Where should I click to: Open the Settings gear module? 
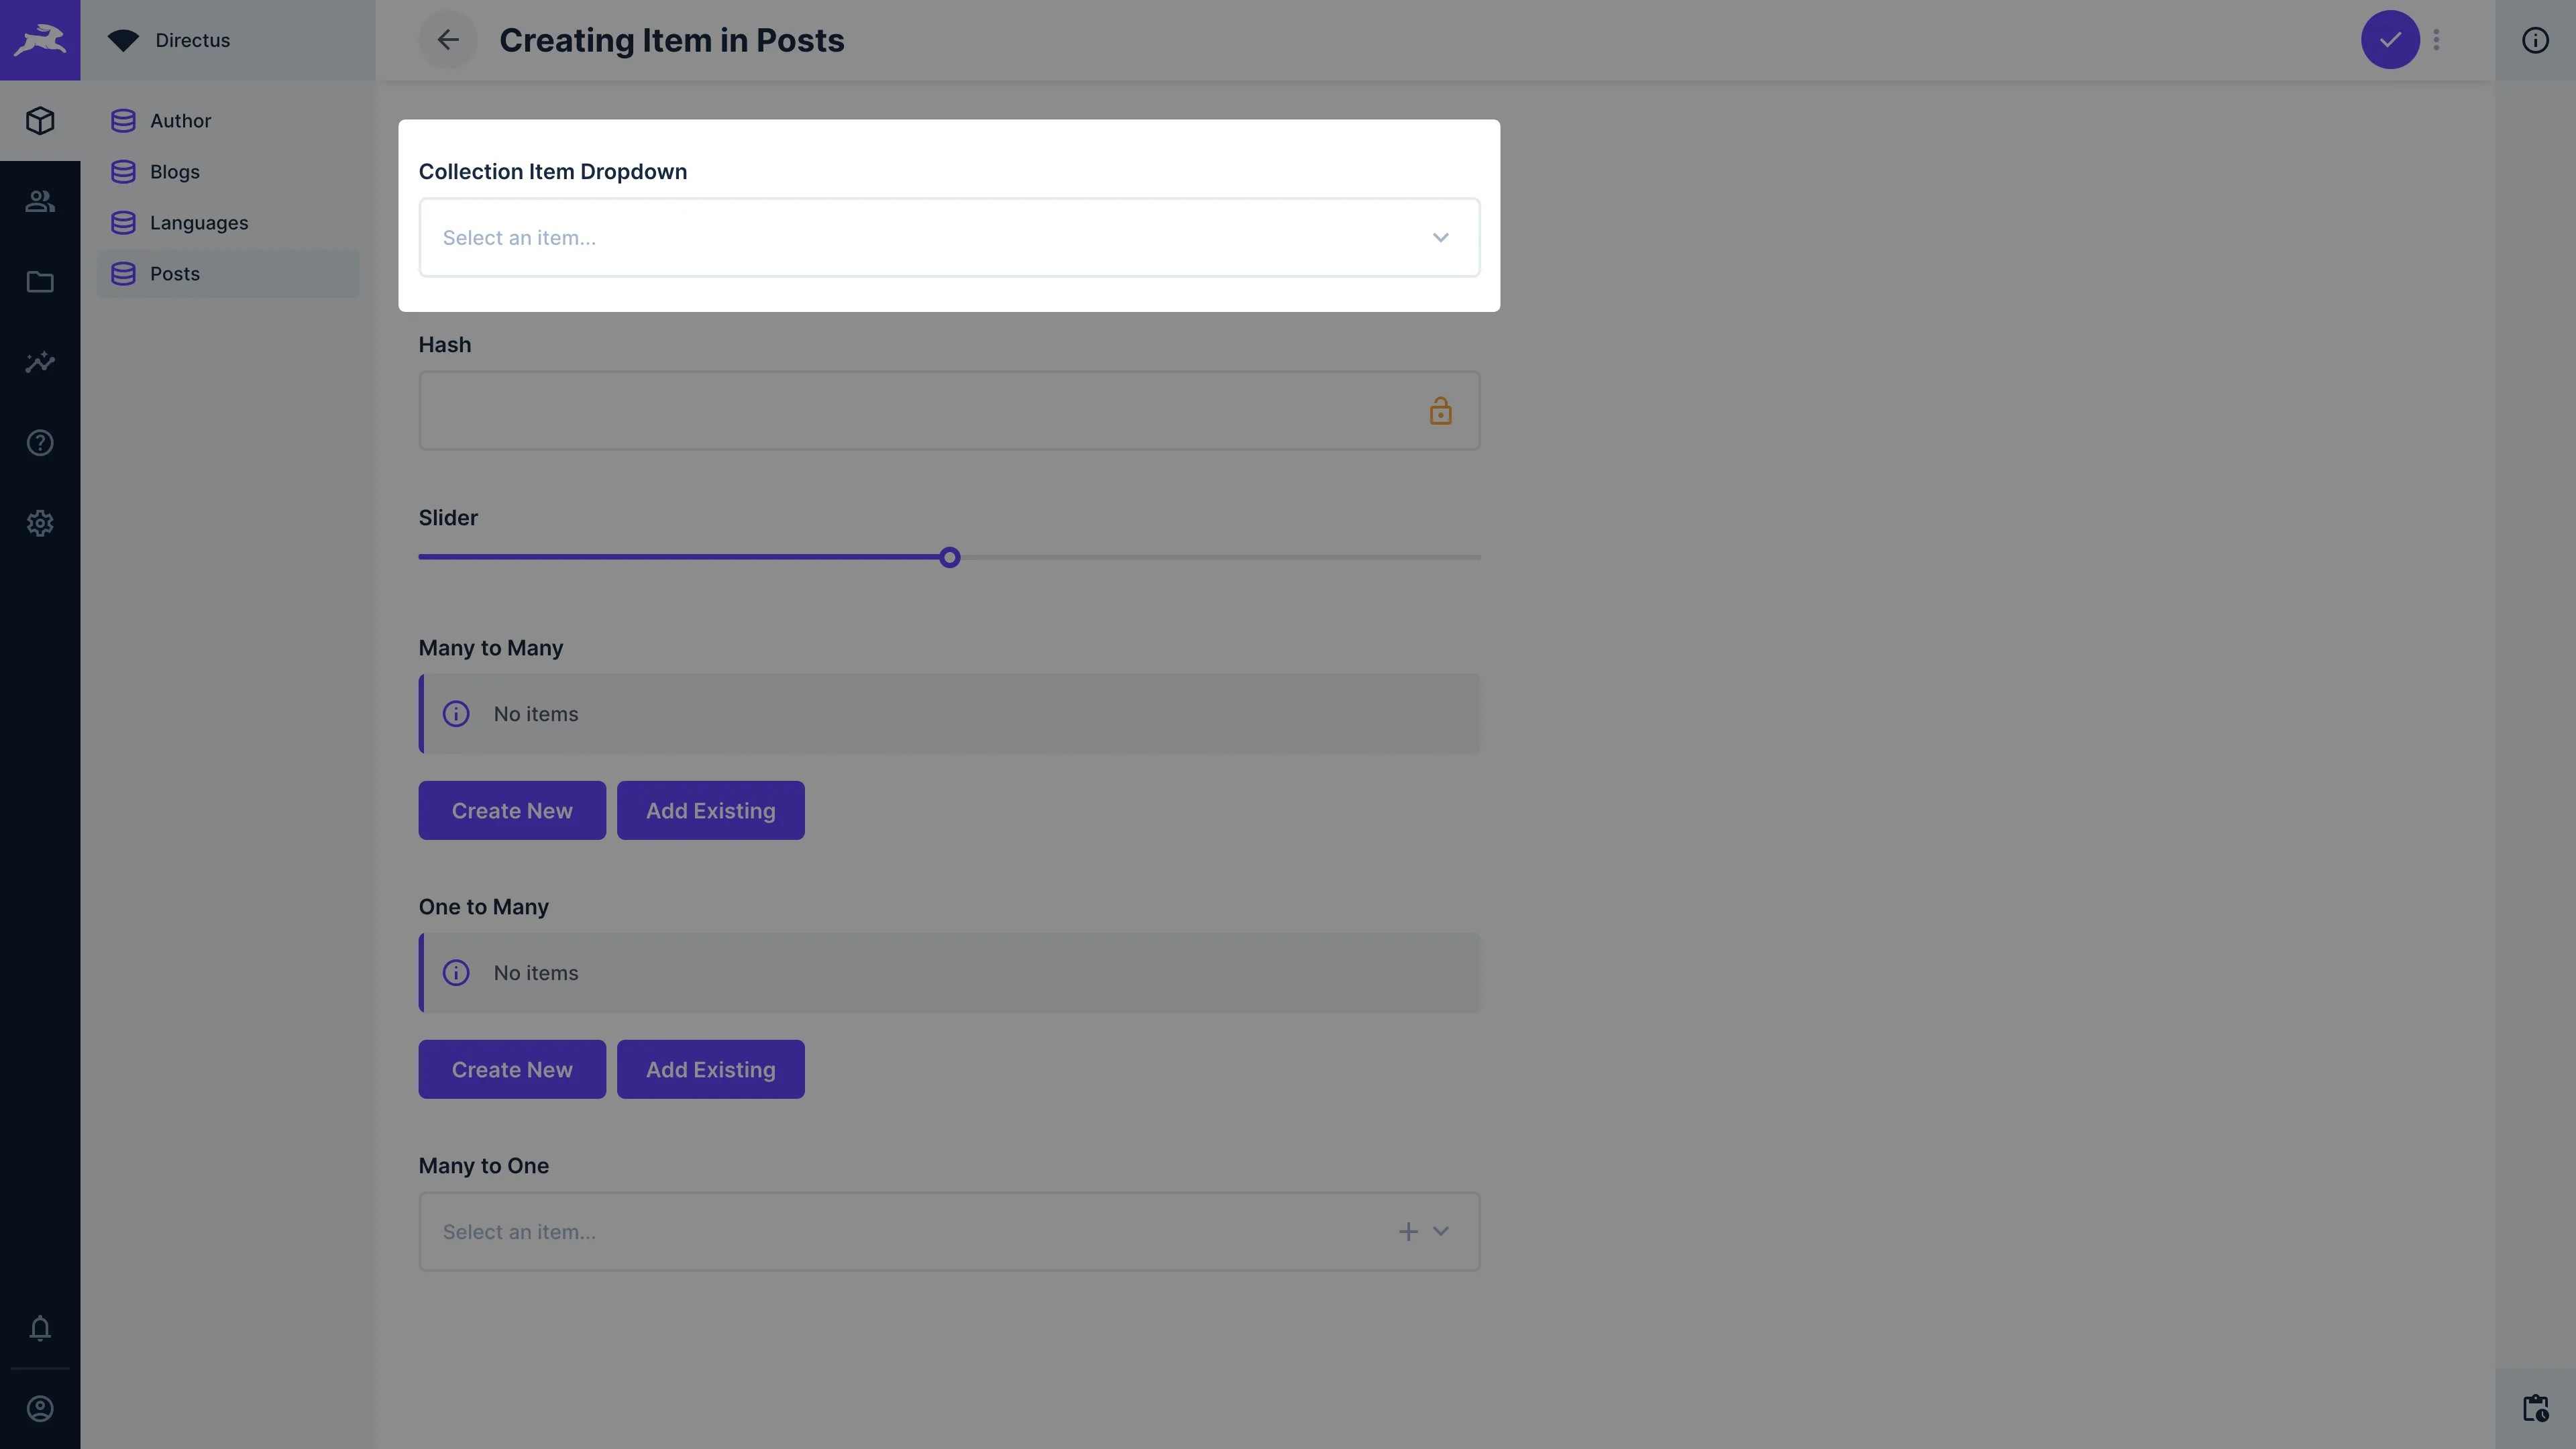point(40,523)
